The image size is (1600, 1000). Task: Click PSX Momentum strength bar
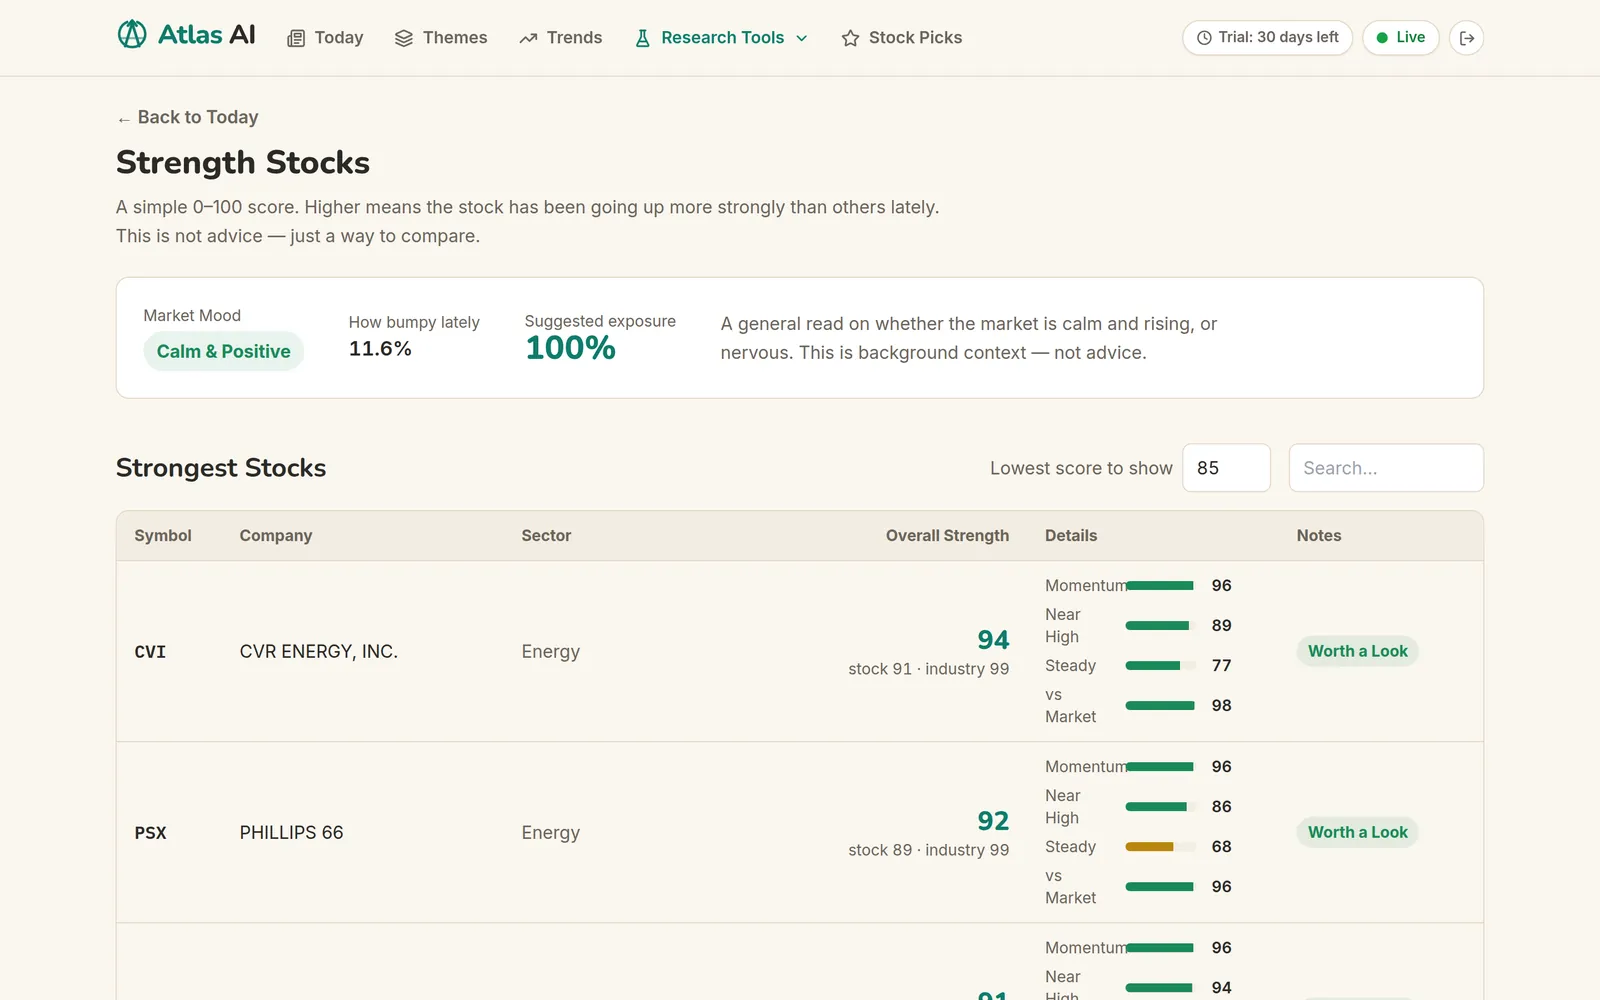(1160, 767)
